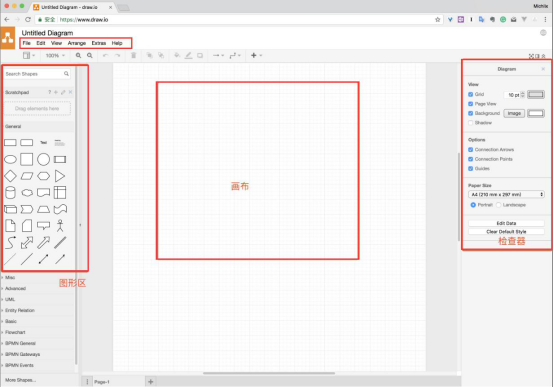Toggle the Connection Arrows checkbox
Screen dimensions: 554x387
pyautogui.click(x=471, y=150)
